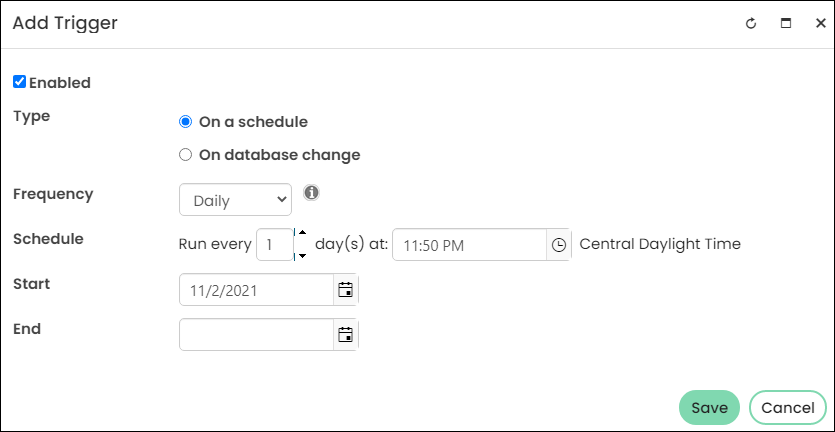Screen dimensions: 835x432
Task: Click the 11:50 PM time field
Action: [470, 245]
